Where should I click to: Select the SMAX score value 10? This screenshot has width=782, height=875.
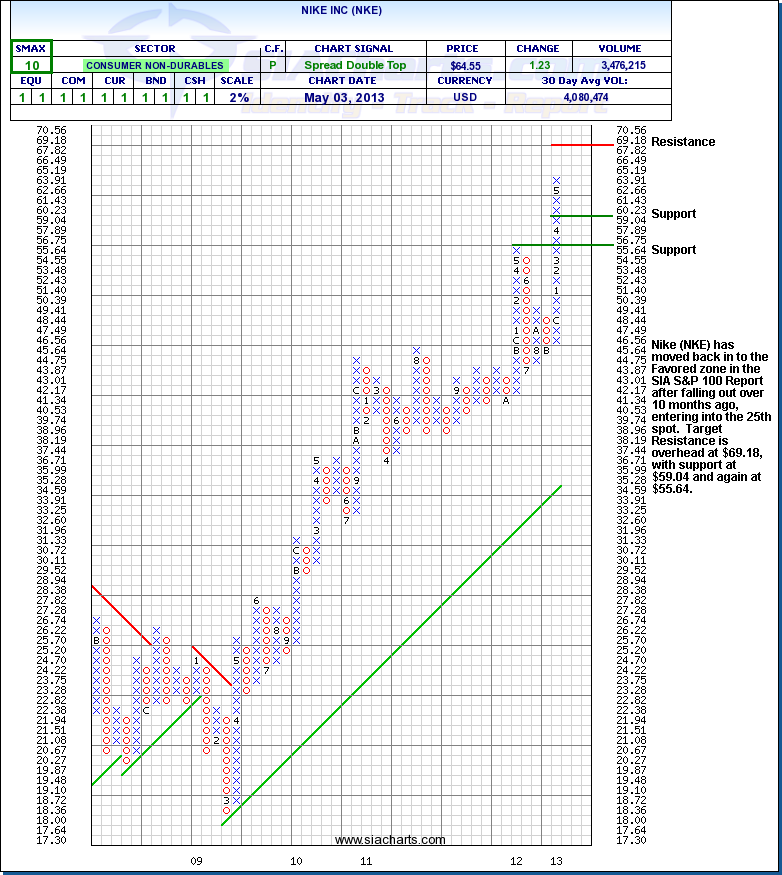(30, 65)
